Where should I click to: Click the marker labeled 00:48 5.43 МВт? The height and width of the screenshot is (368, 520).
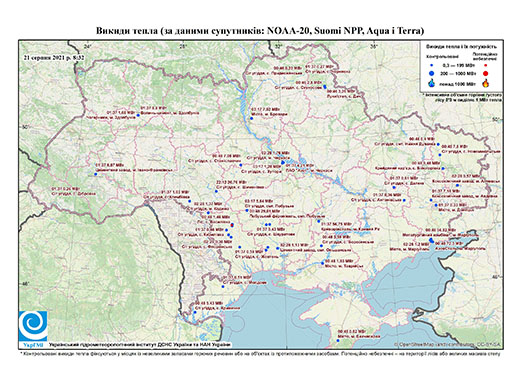(195, 312)
